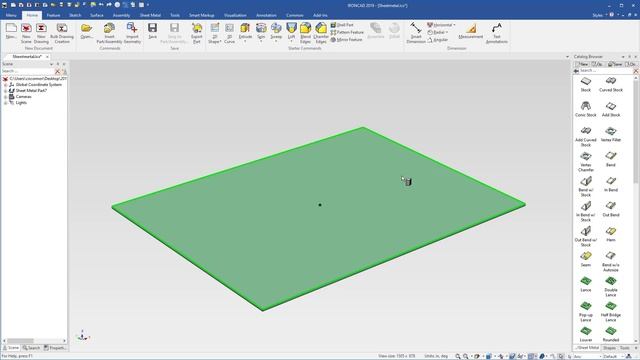Open Bulk Drawing Creation
Viewport: 640px width, 360px height.
click(x=62, y=33)
